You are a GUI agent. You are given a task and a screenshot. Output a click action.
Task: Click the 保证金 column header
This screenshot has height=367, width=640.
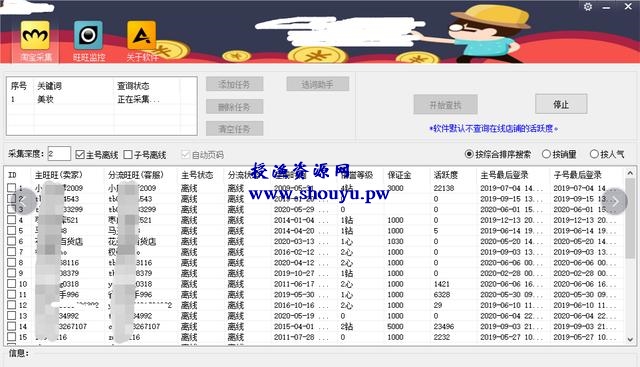click(399, 175)
